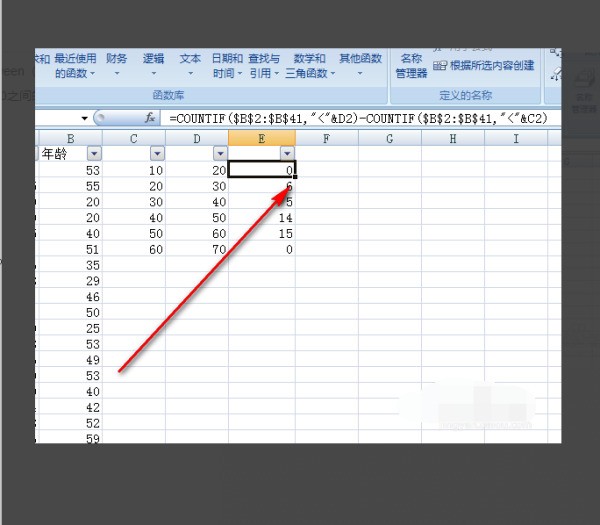Open column E filter dropdown
The height and width of the screenshot is (525, 600).
(x=287, y=153)
